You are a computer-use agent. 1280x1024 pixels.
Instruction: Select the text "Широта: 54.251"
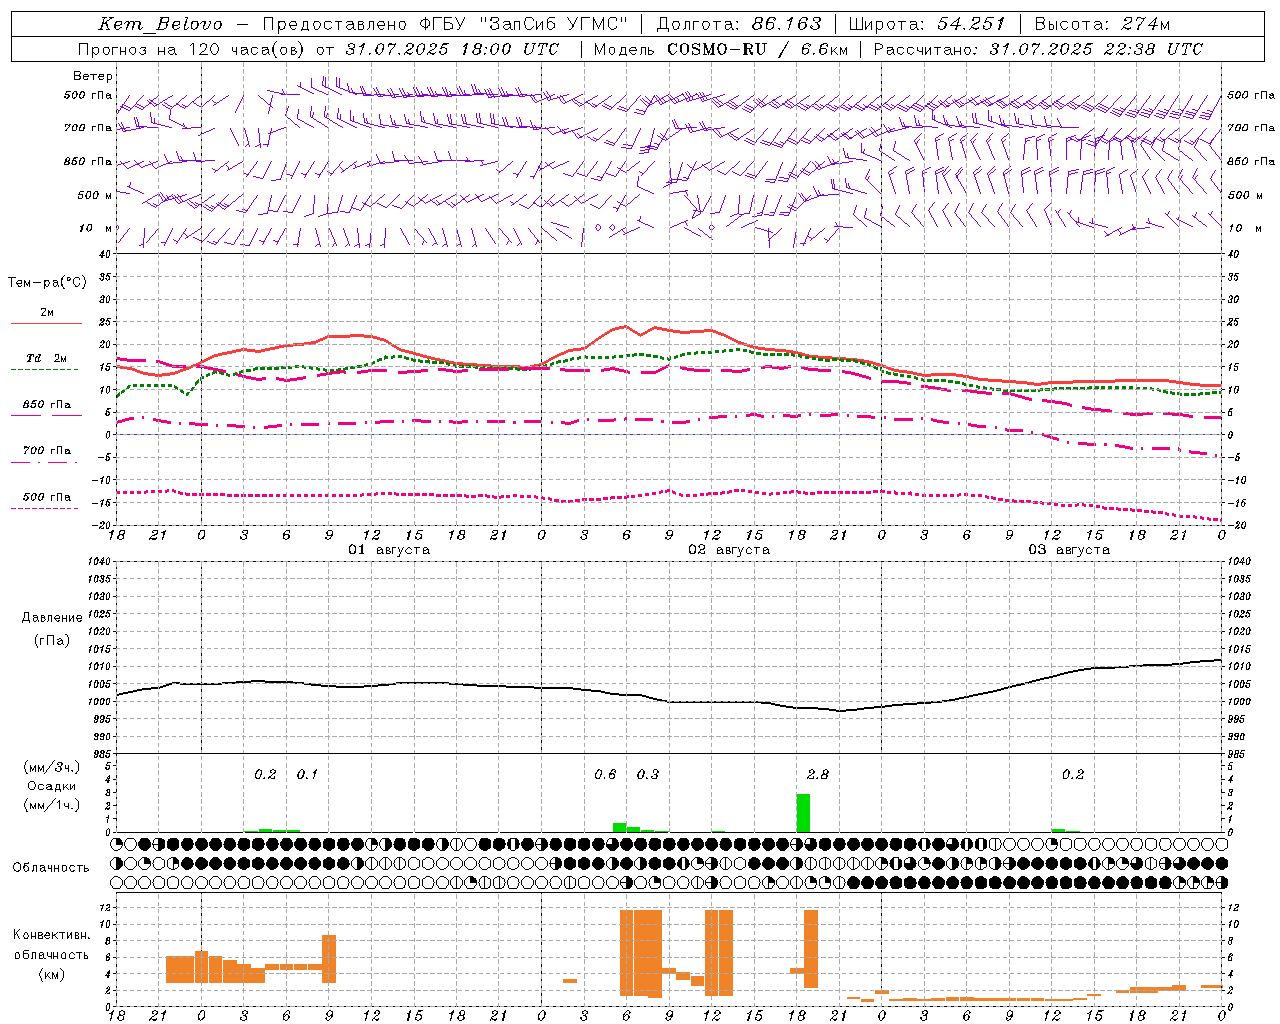click(926, 24)
